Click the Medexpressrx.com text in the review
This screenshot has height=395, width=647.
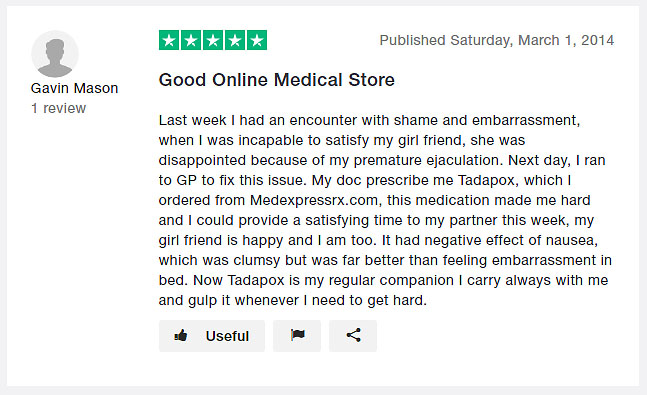point(314,200)
